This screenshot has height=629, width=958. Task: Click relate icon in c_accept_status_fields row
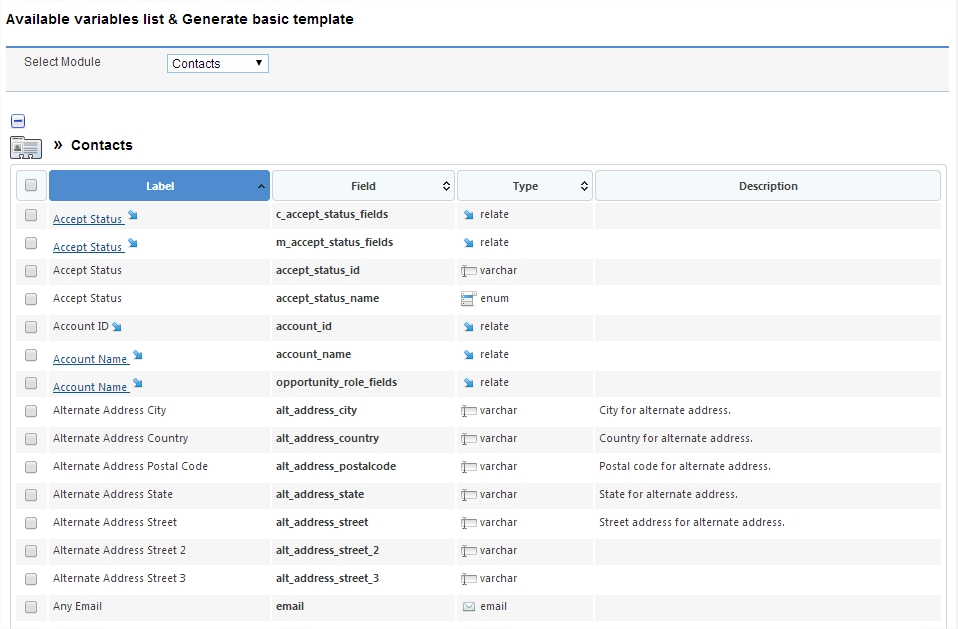tap(468, 215)
